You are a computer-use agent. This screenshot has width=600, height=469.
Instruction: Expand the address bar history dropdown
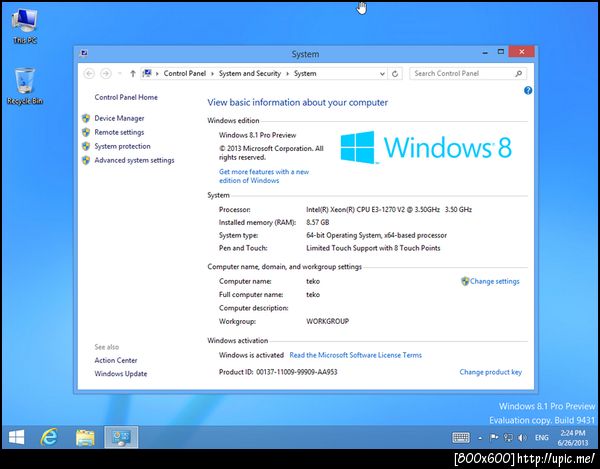pos(382,74)
